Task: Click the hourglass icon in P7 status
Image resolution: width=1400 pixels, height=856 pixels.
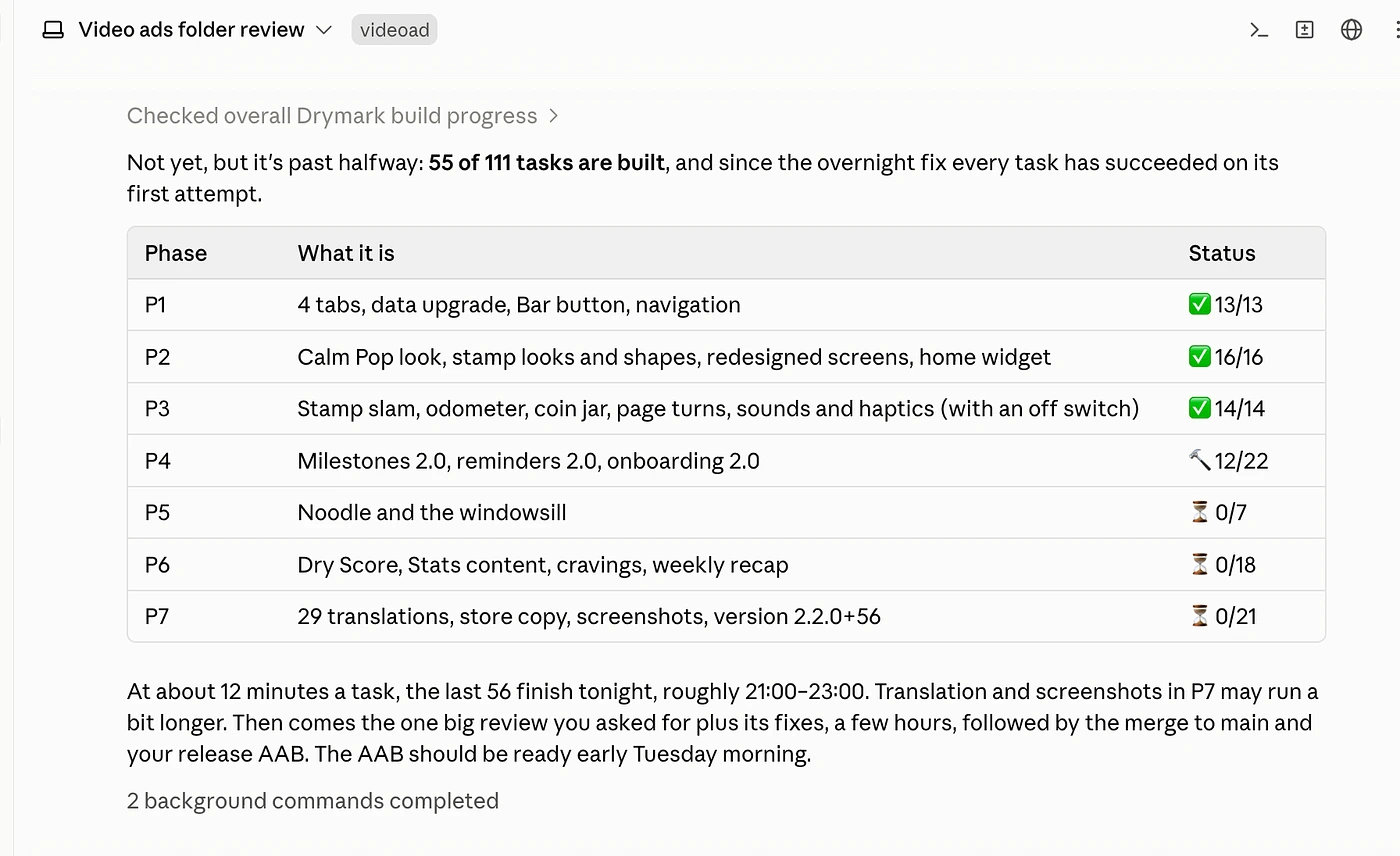Action: [1200, 616]
